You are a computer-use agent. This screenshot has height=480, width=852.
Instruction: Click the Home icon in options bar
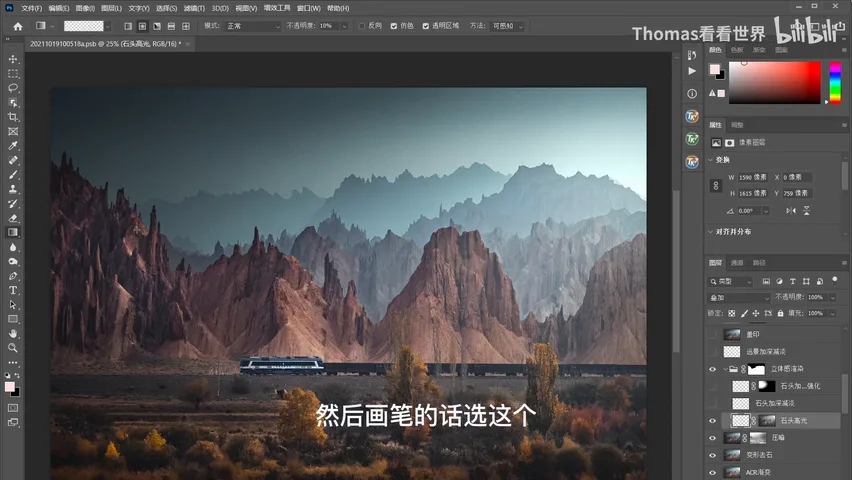pos(18,26)
